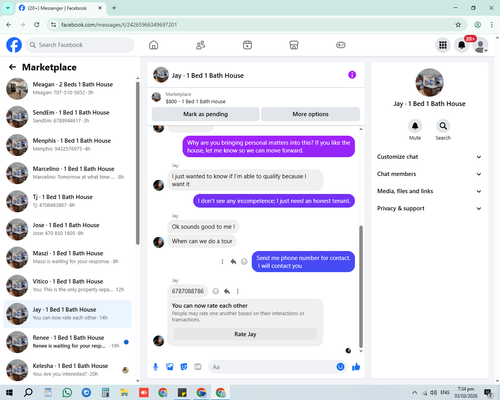The image size is (500, 400).
Task: Open Windows taskbar search
Action: (28, 392)
